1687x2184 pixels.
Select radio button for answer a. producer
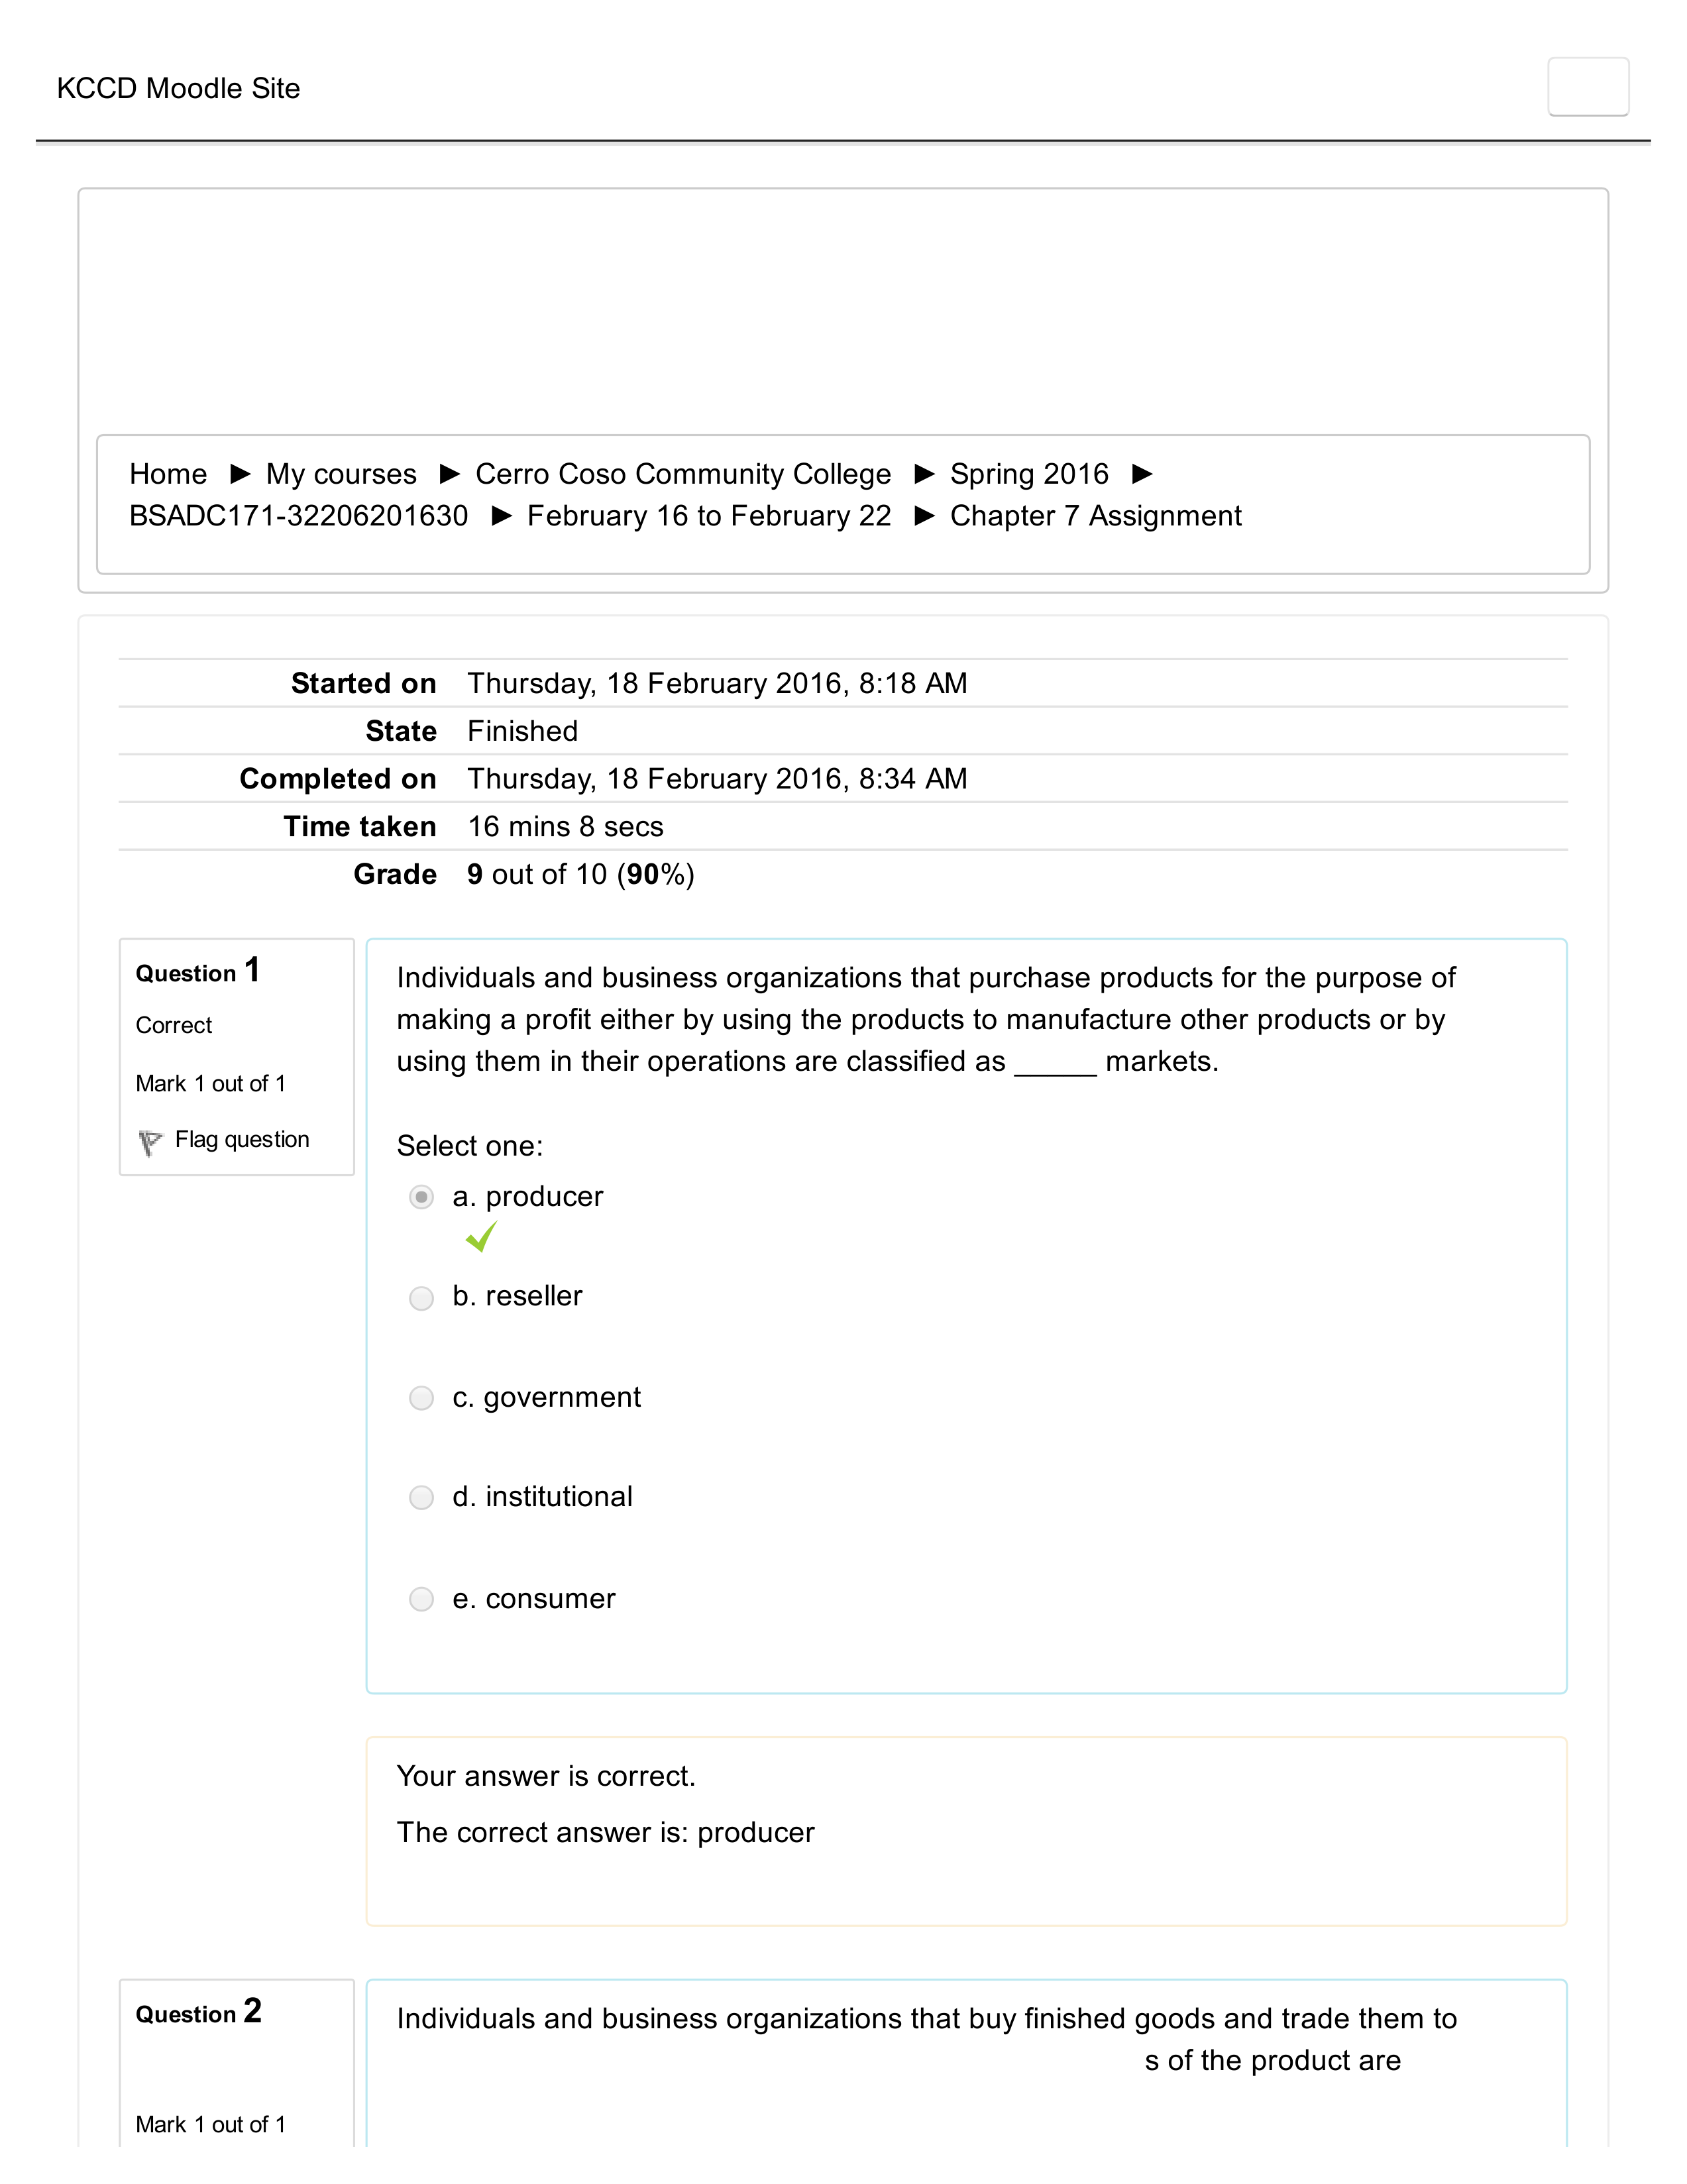pyautogui.click(x=421, y=1195)
